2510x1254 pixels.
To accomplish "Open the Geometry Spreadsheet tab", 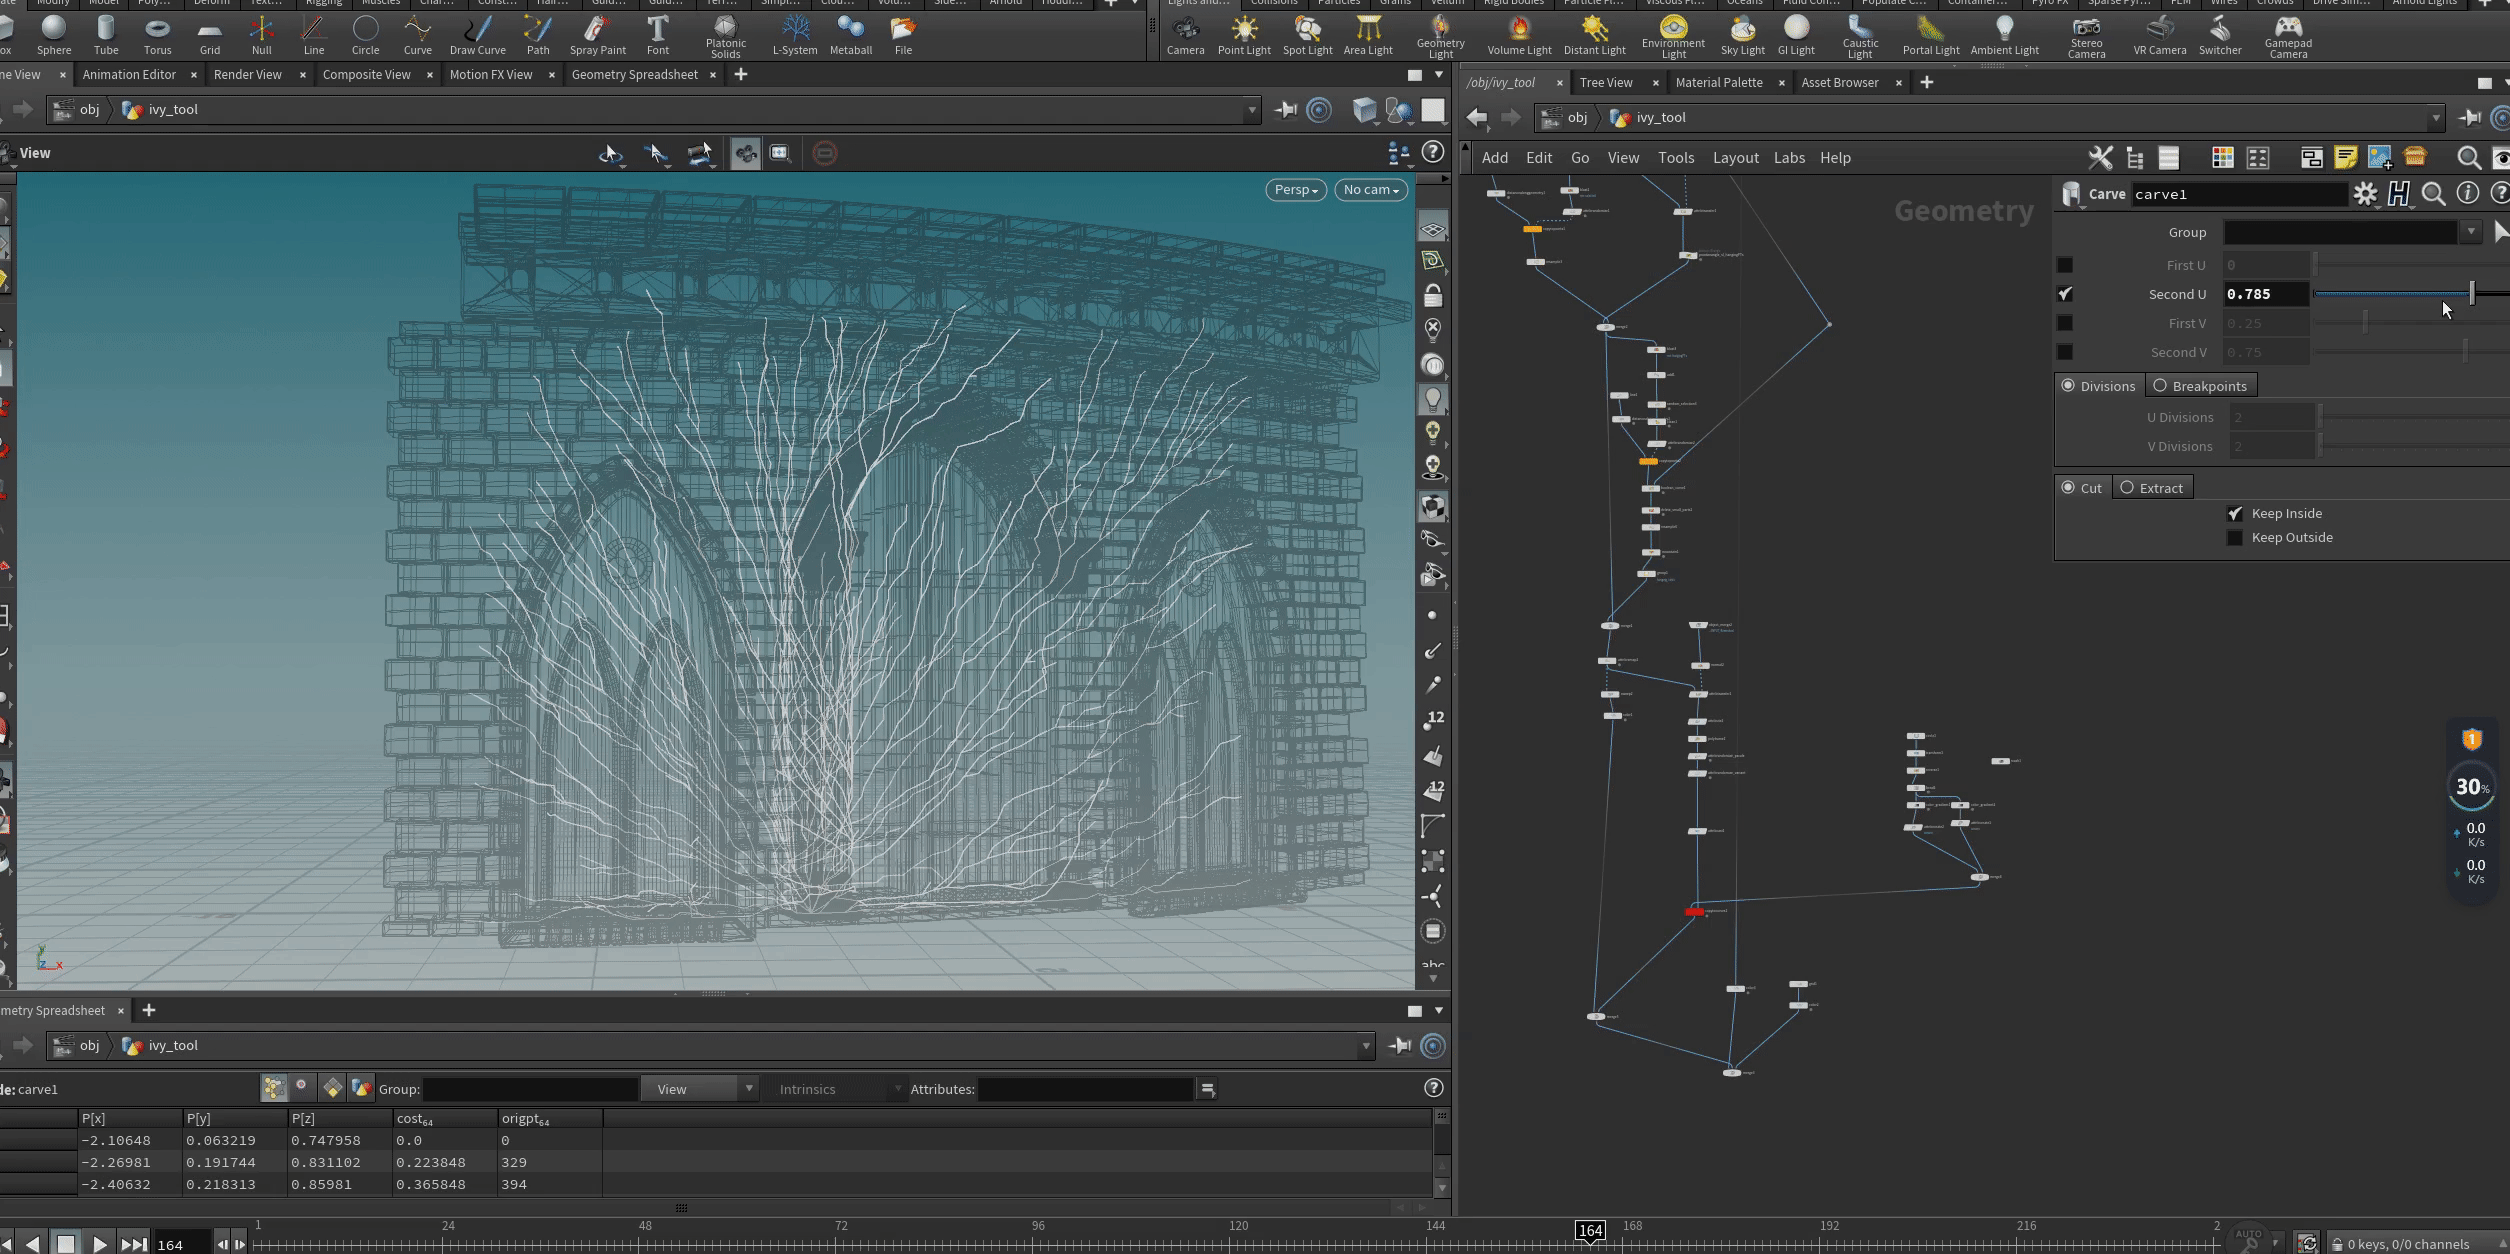I will point(639,74).
